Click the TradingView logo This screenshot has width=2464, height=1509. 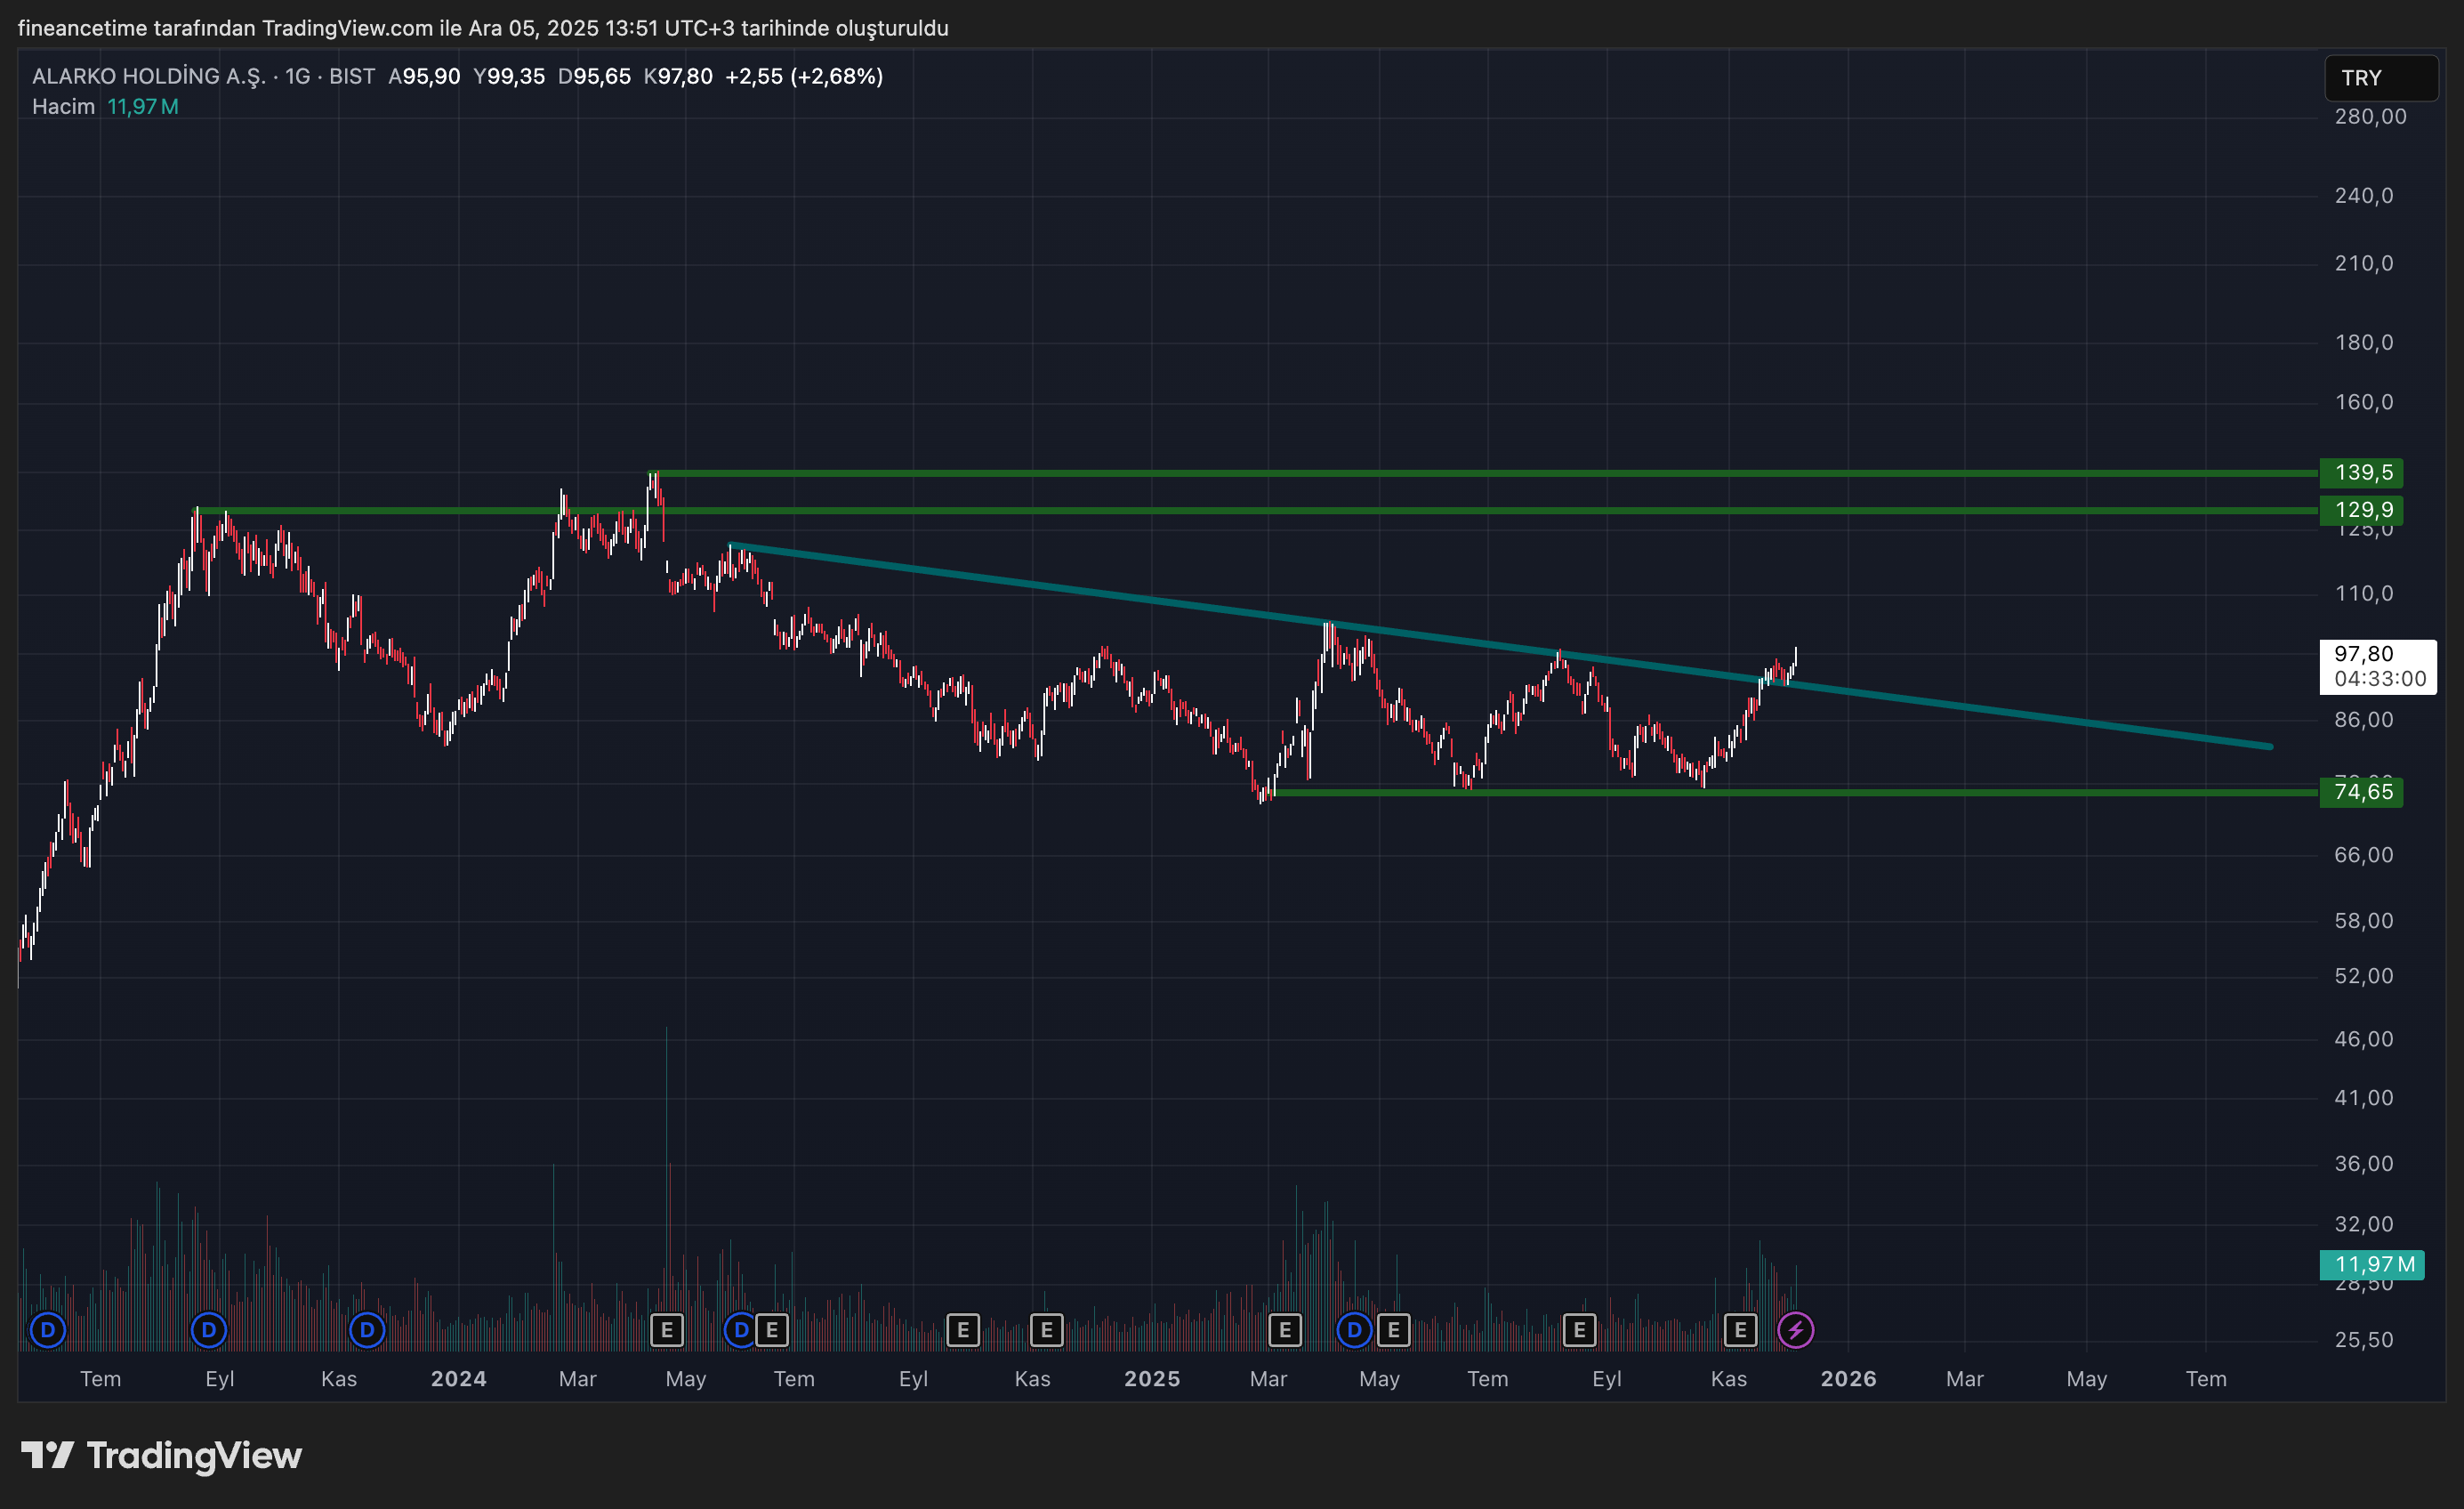pos(162,1455)
